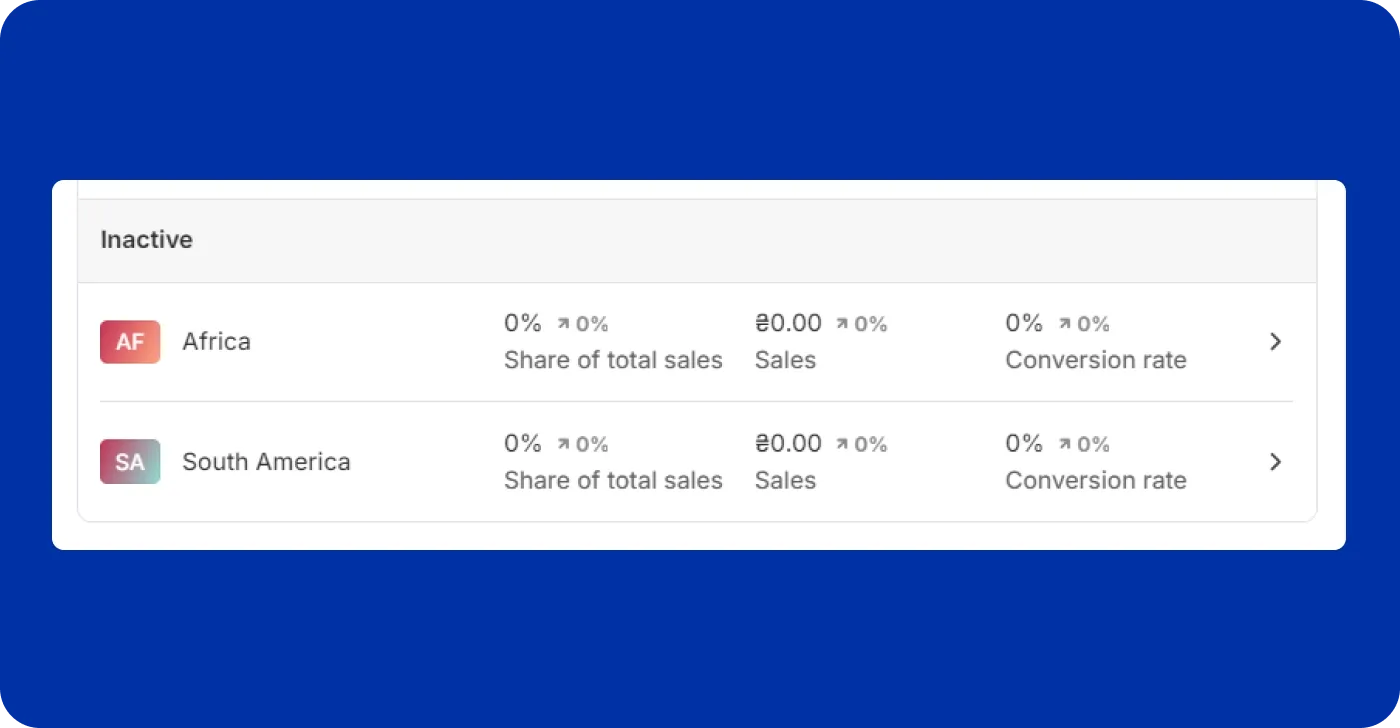Screen dimensions: 1400x728
Task: Click the gradient badge behind the SA initials
Action: tap(129, 462)
